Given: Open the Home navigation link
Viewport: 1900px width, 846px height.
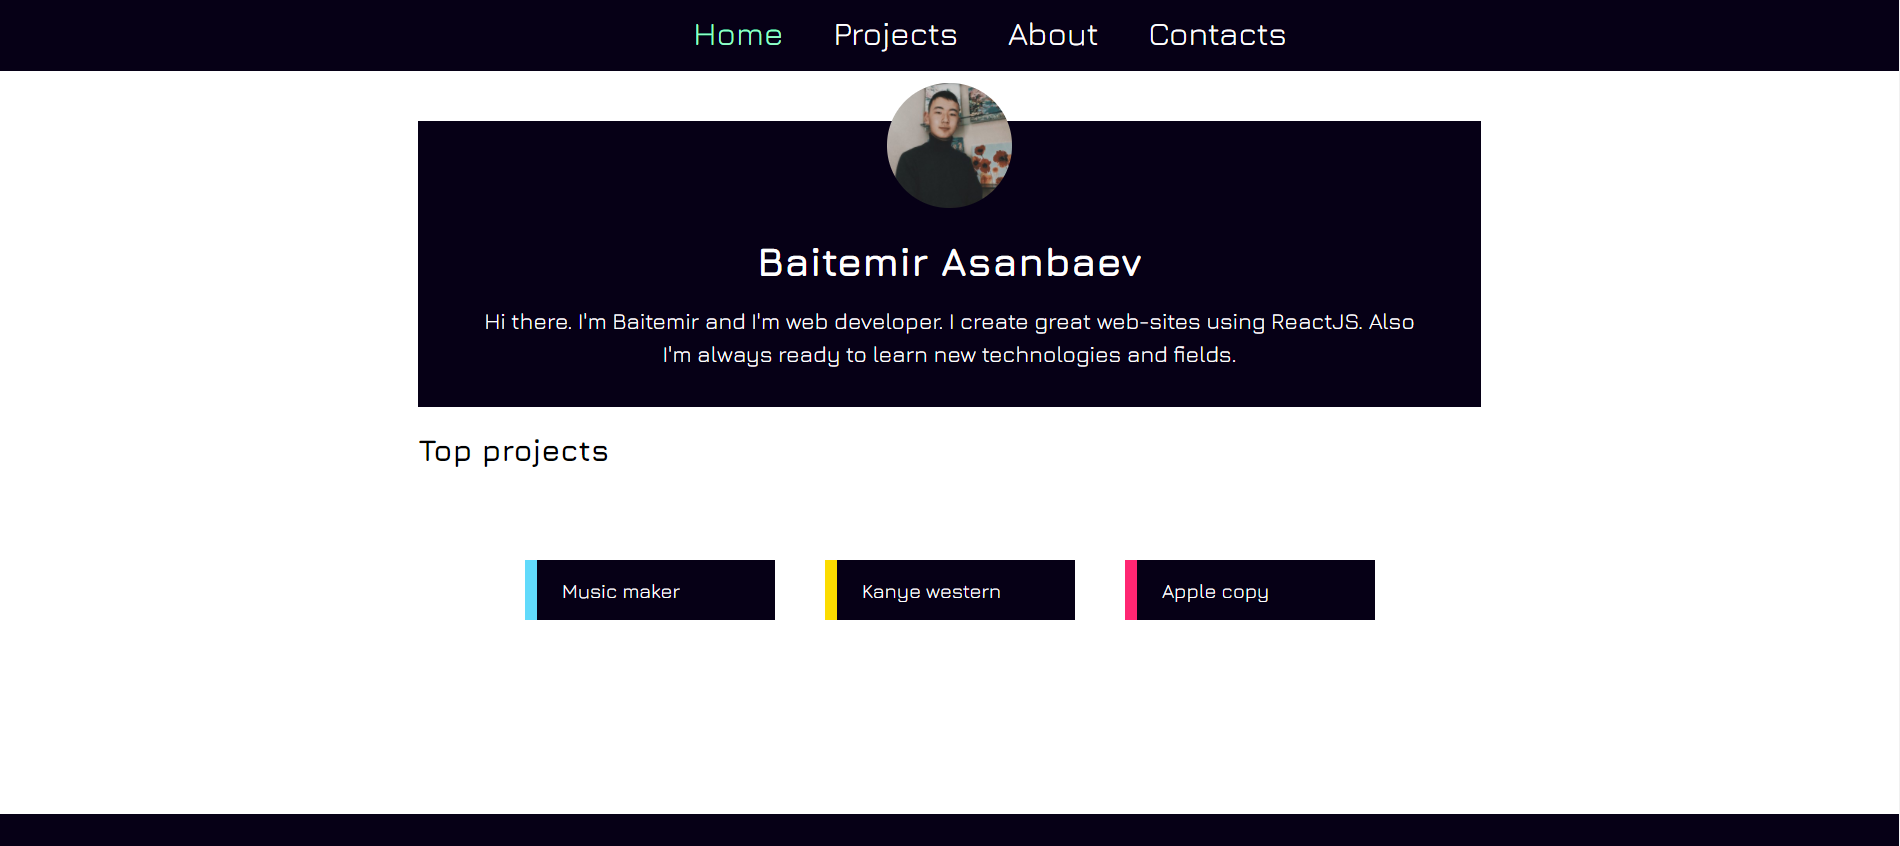Looking at the screenshot, I should (x=738, y=35).
